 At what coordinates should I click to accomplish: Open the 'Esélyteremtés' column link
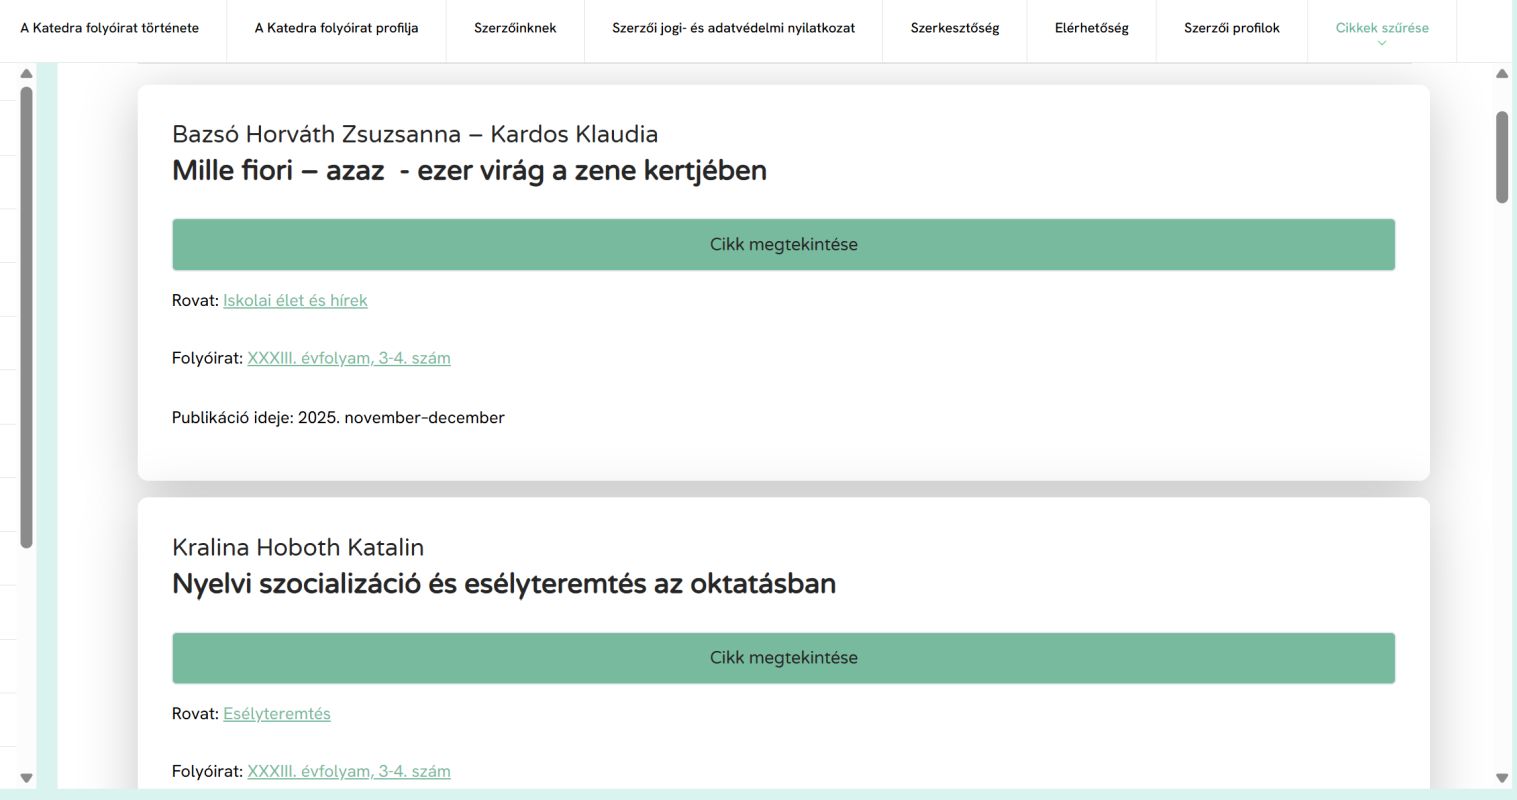[x=277, y=714]
